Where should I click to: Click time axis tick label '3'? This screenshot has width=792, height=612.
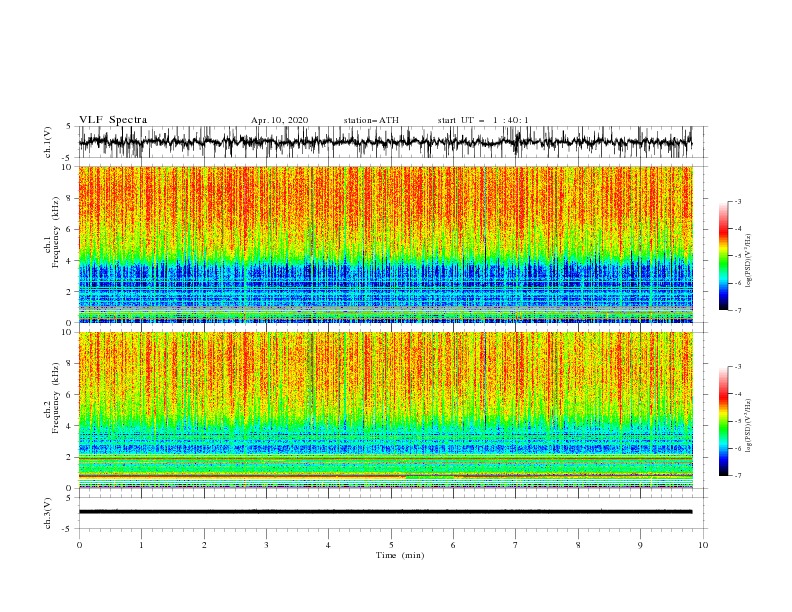click(x=266, y=545)
